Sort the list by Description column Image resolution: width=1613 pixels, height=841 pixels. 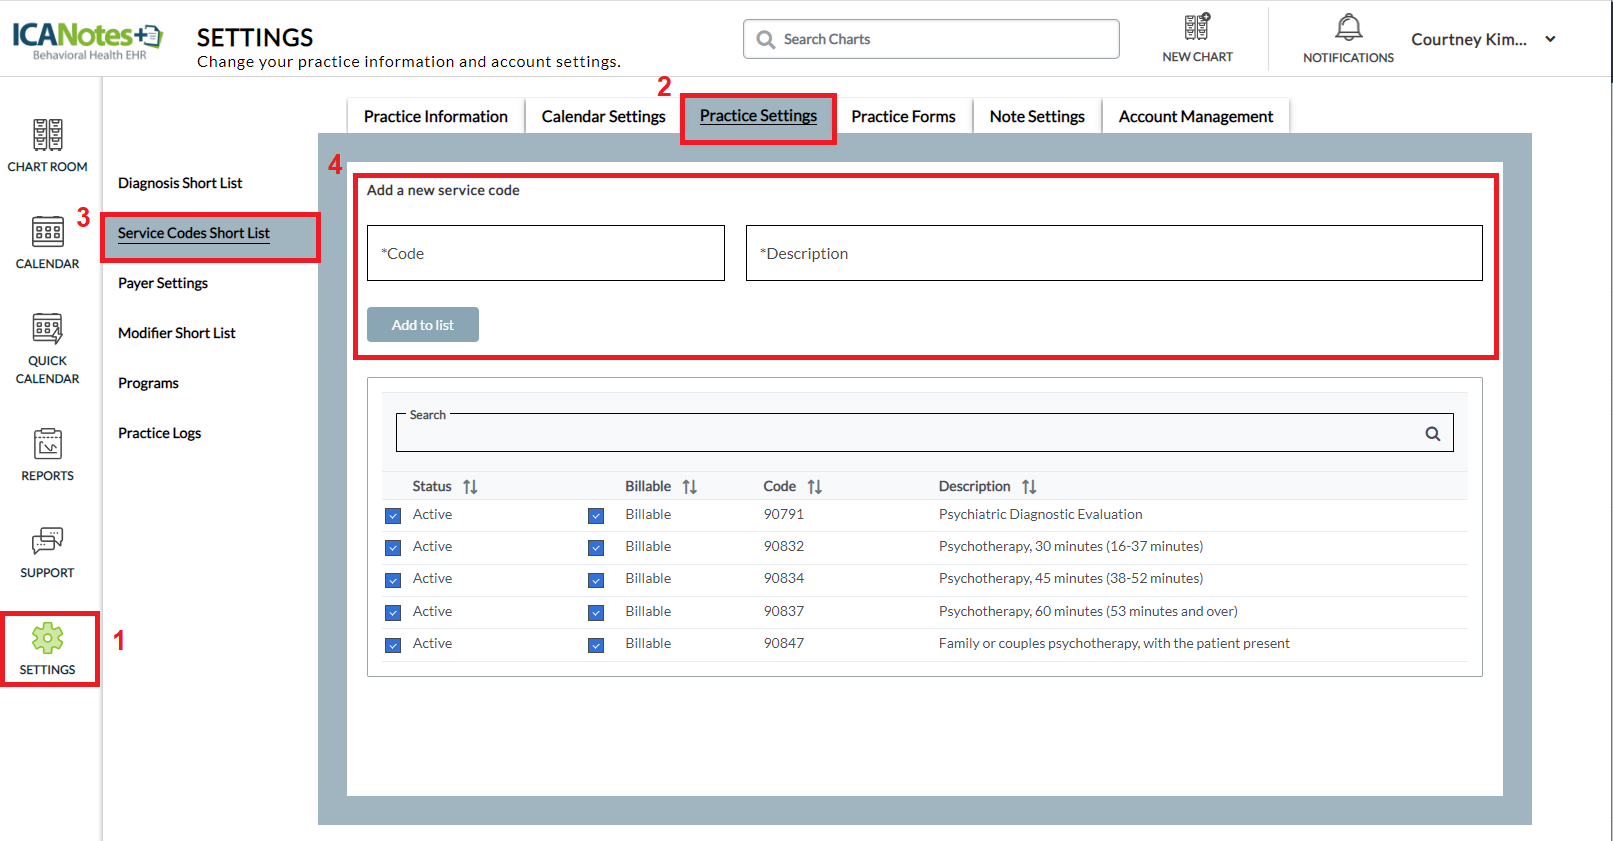click(1029, 487)
